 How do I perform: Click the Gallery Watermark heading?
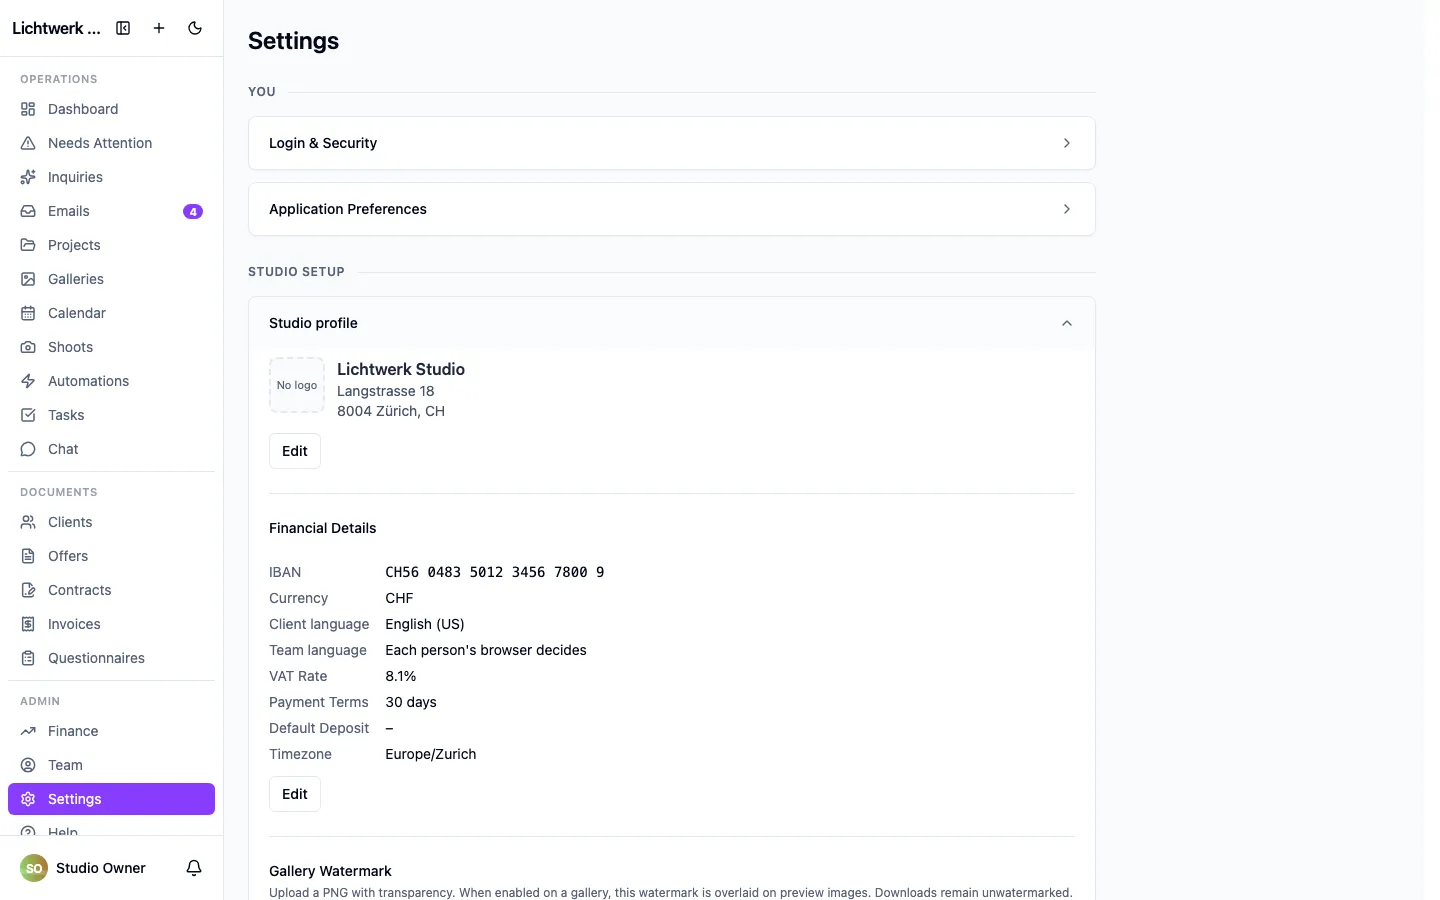point(330,871)
